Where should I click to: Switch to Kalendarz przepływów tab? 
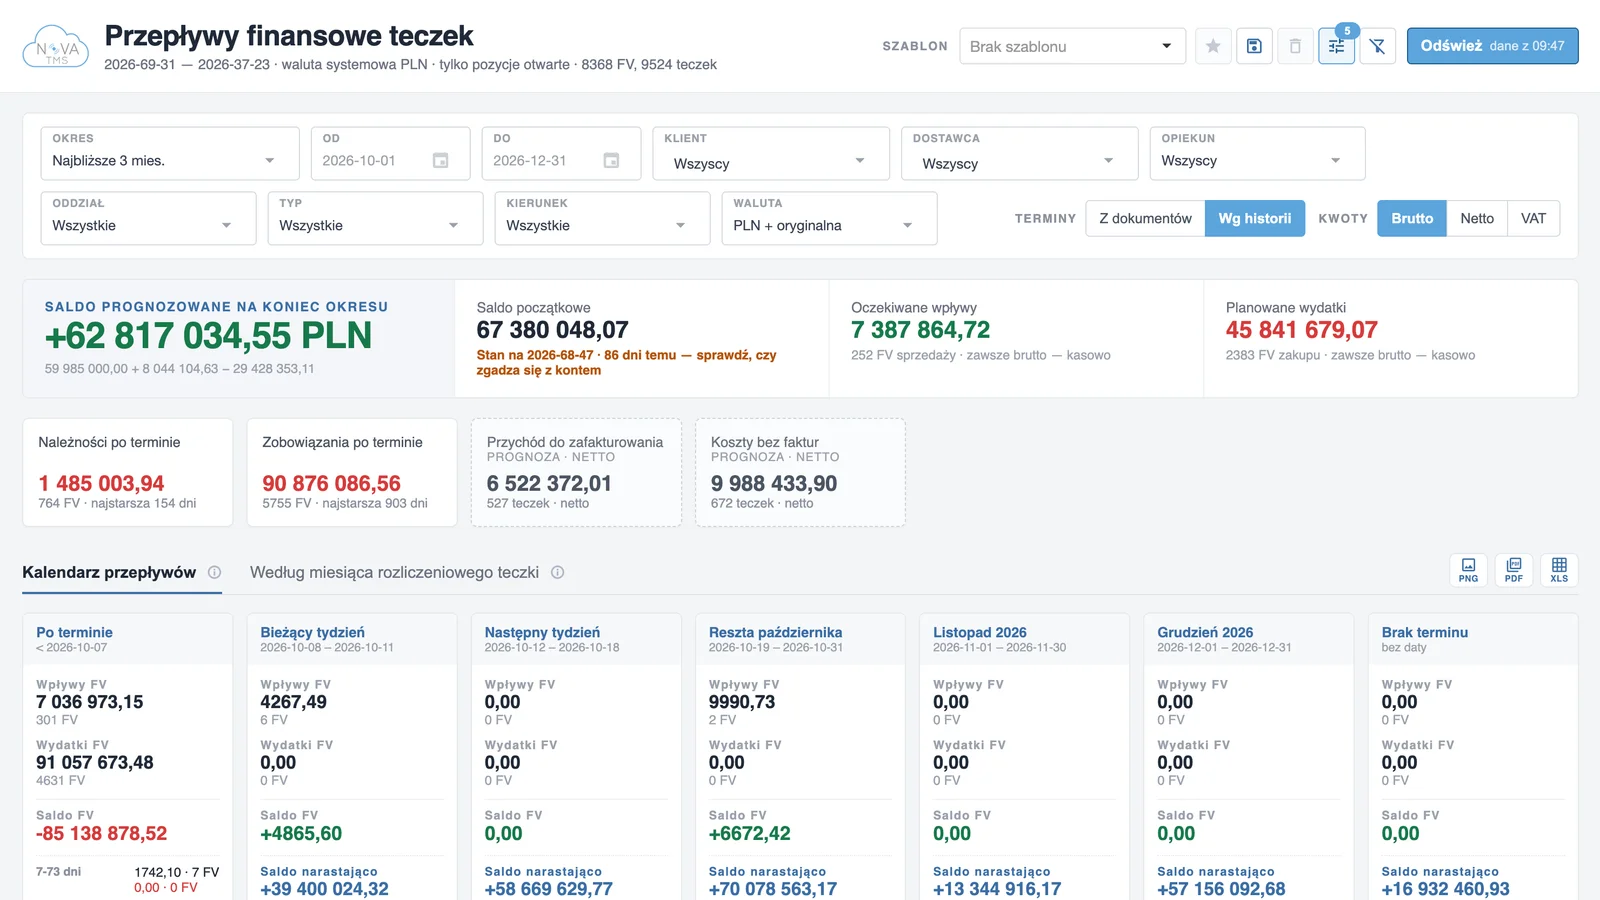pyautogui.click(x=109, y=572)
